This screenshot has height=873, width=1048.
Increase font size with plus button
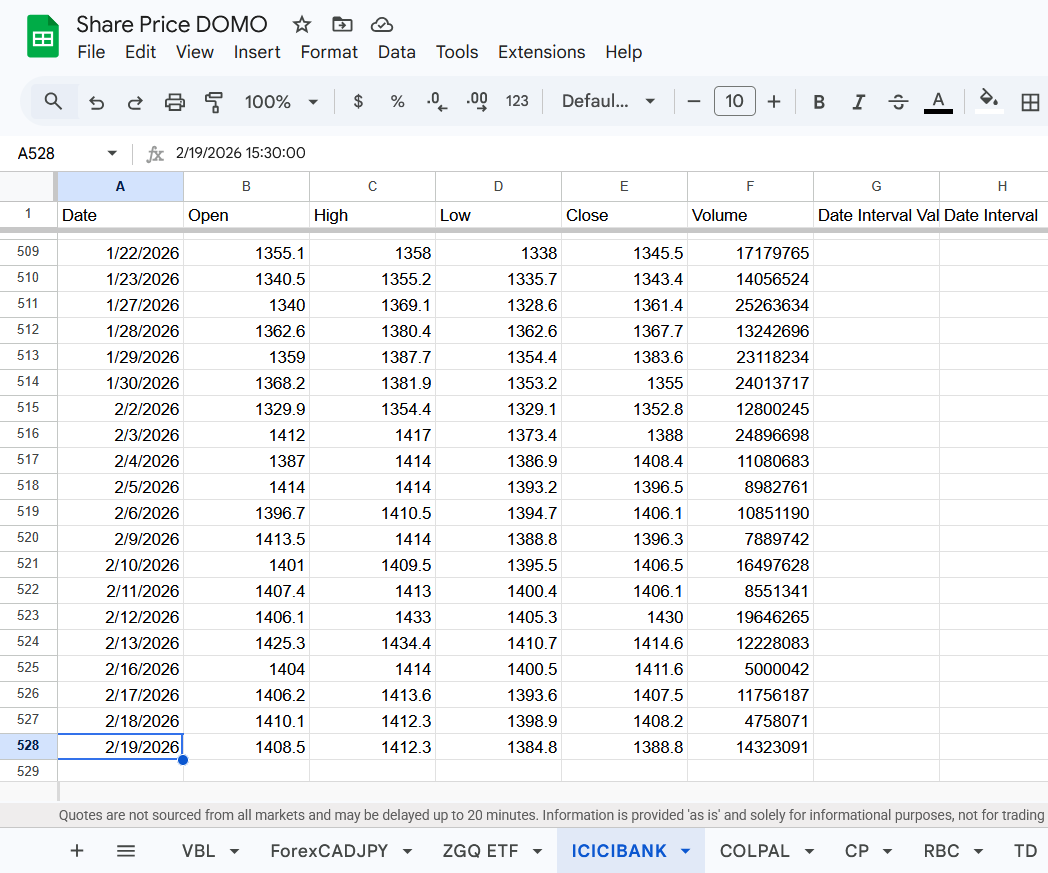pyautogui.click(x=774, y=102)
